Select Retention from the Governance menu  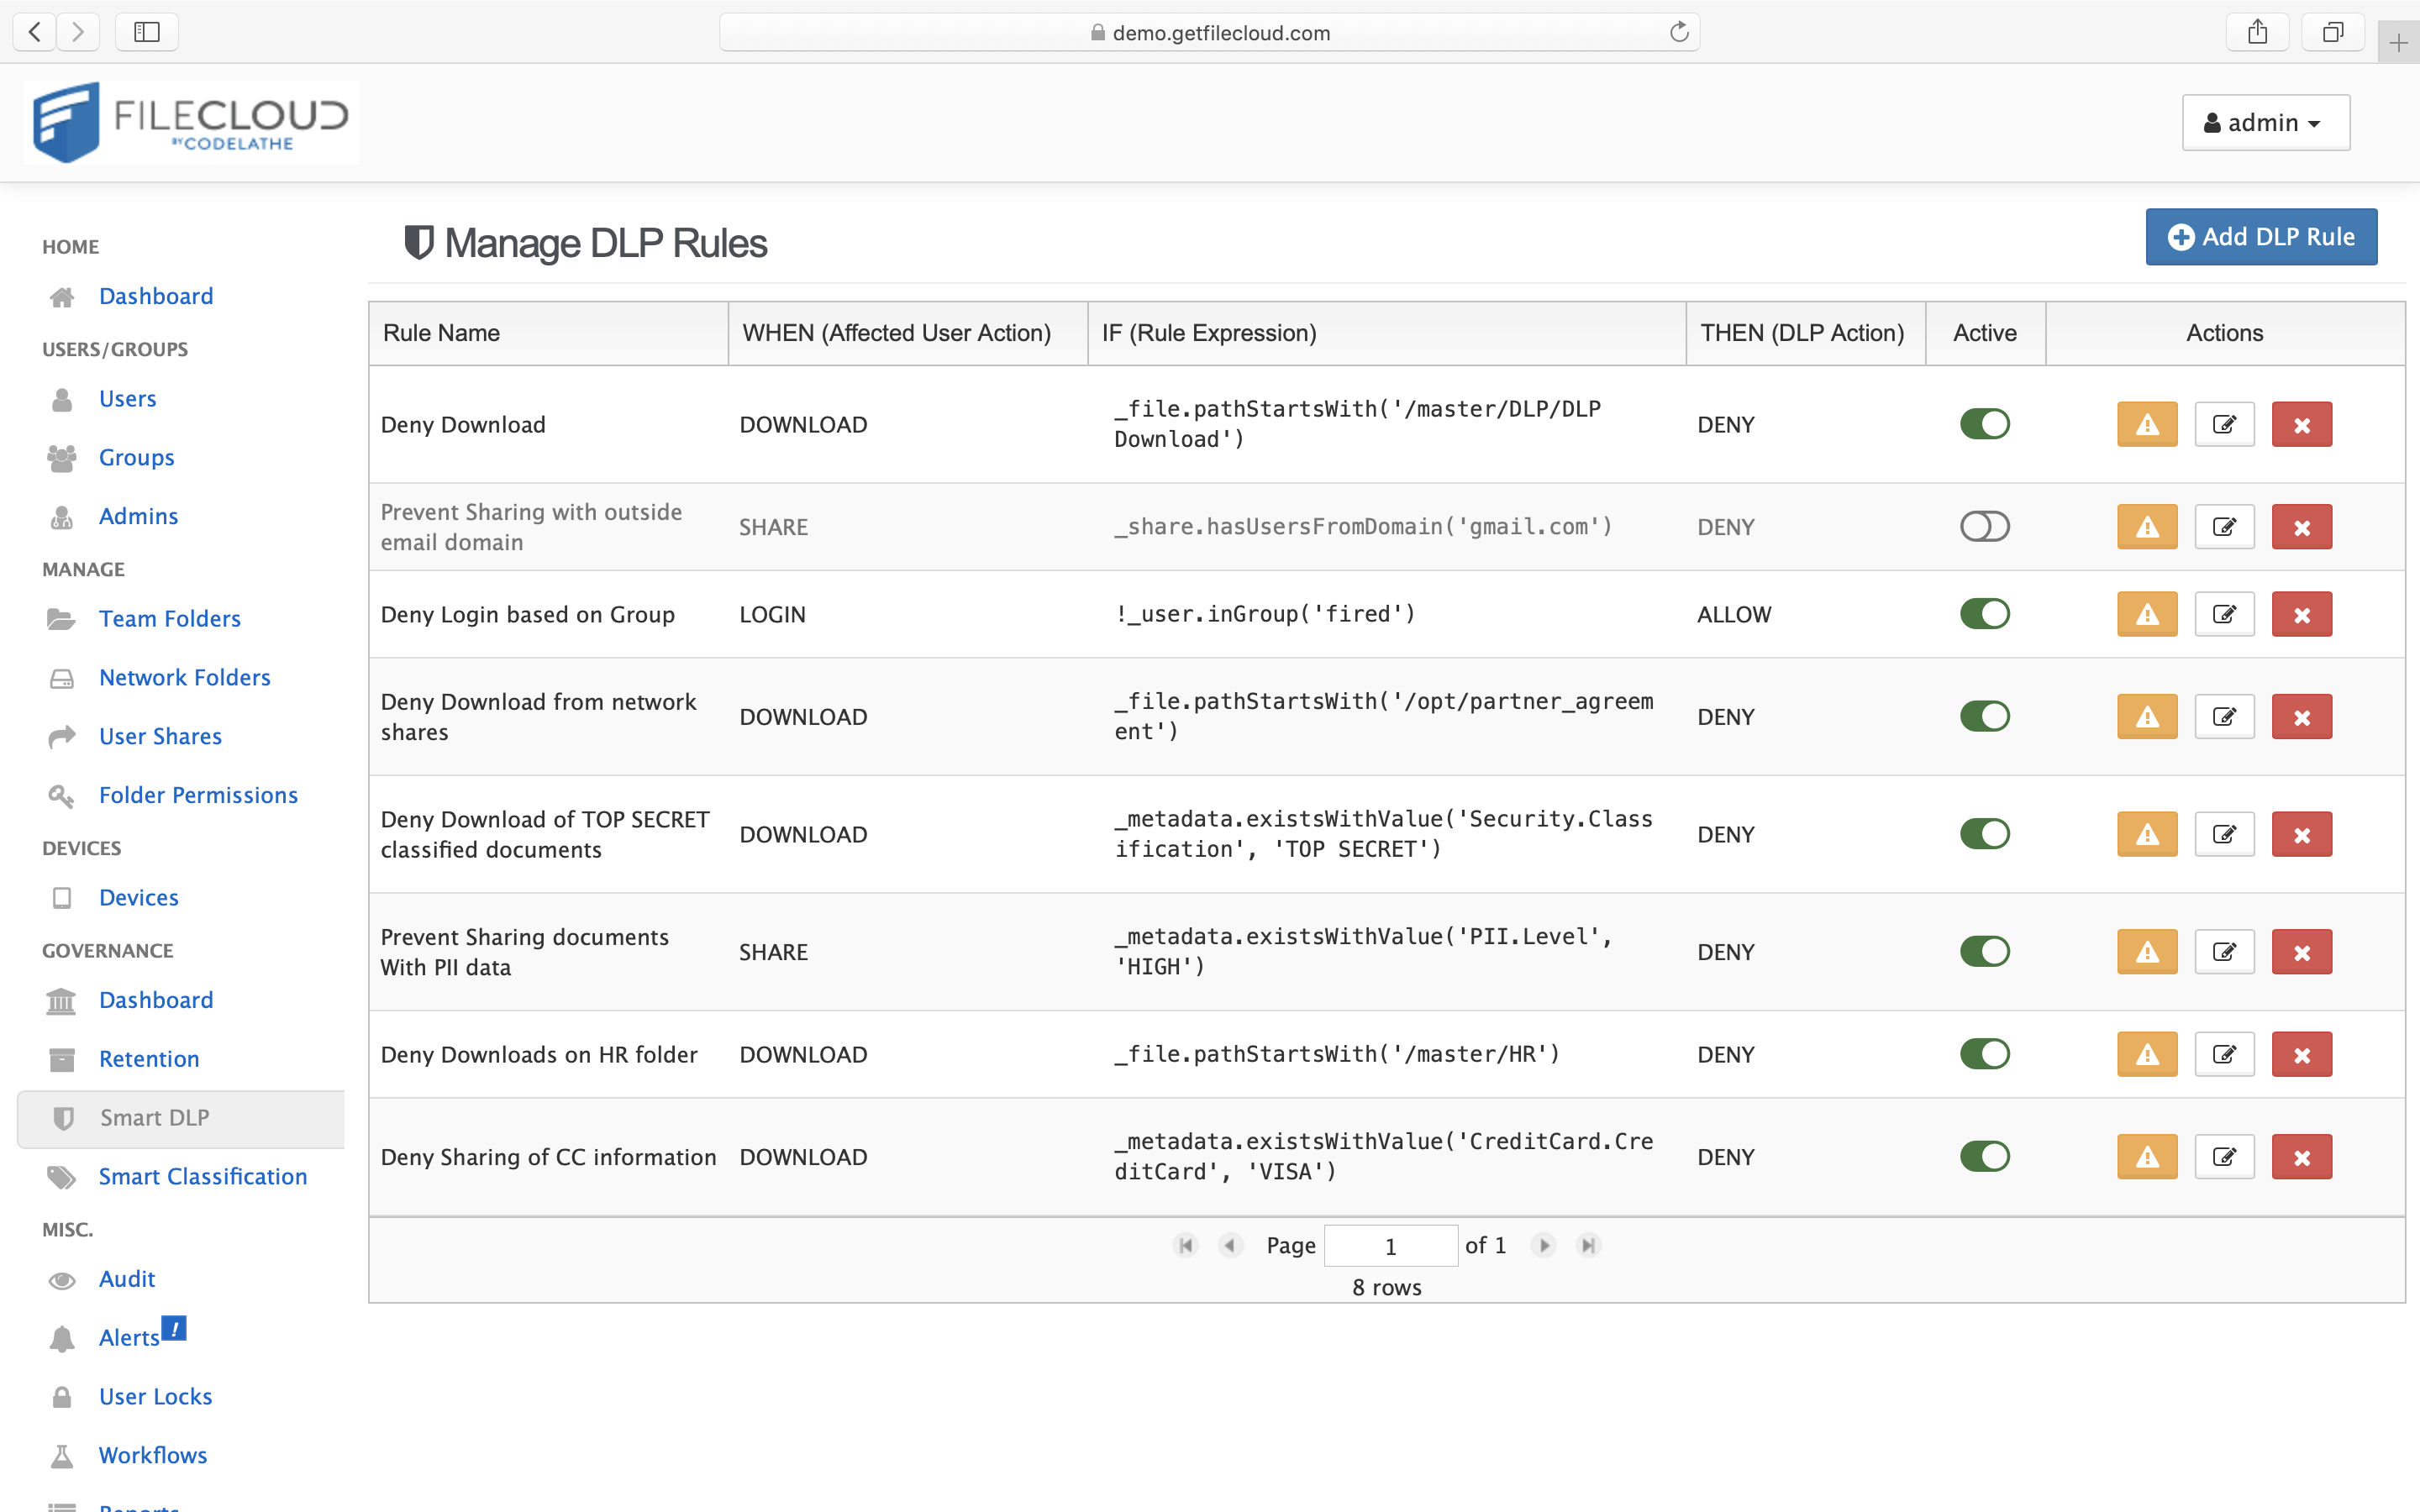[x=149, y=1058]
